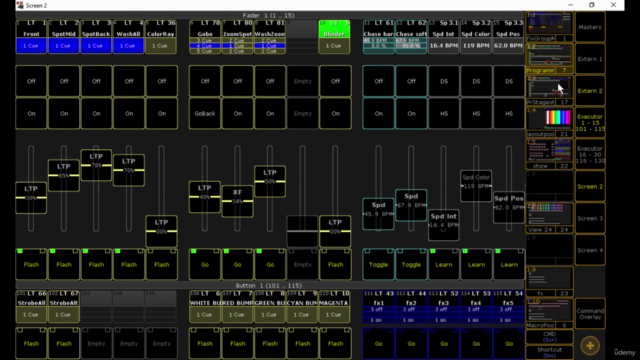The image size is (640, 360).
Task: Click the Learn button for Spd Pos
Action: click(x=509, y=264)
